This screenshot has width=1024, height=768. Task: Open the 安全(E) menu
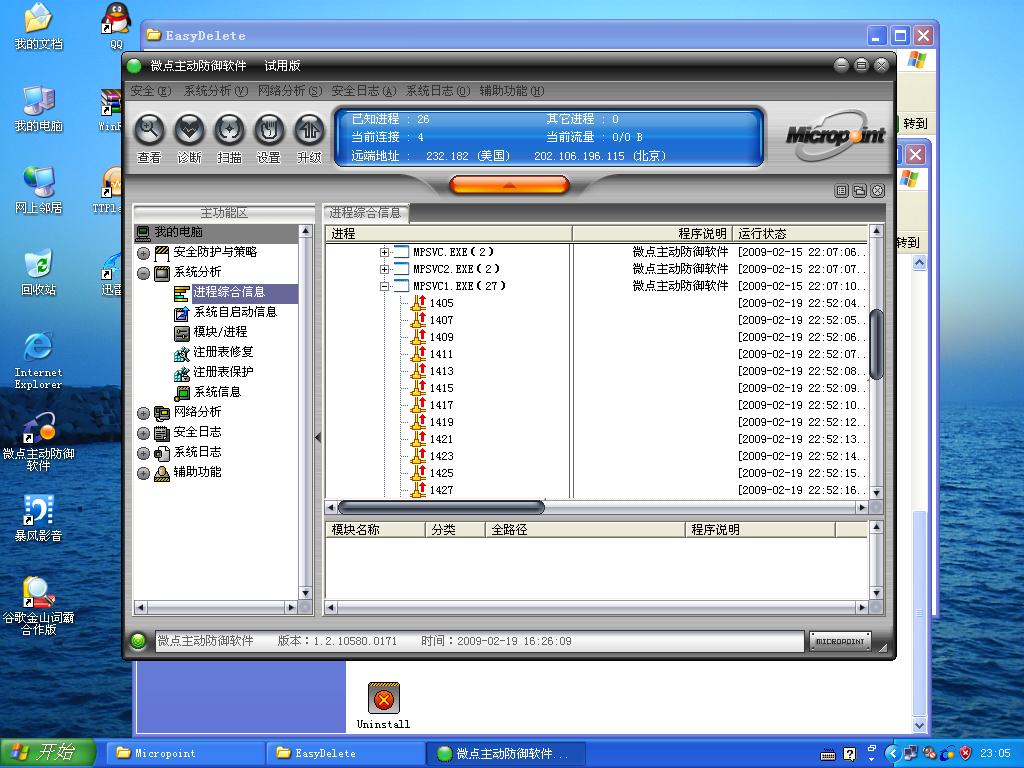tap(150, 91)
